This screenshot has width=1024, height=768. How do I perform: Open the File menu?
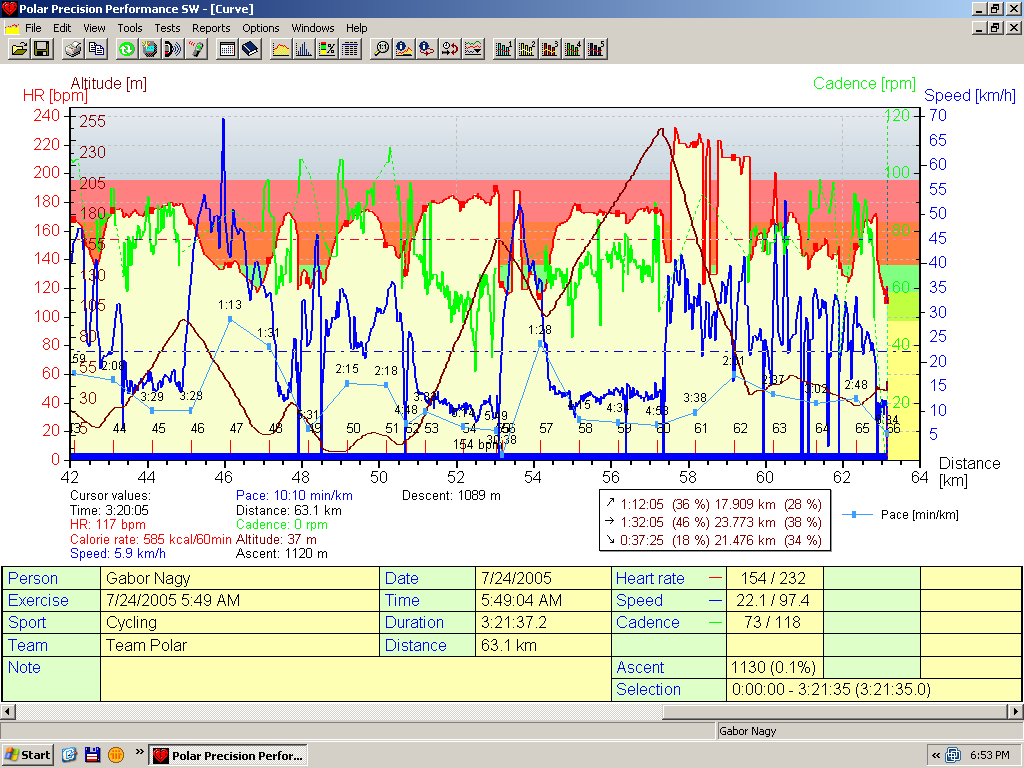click(x=33, y=28)
